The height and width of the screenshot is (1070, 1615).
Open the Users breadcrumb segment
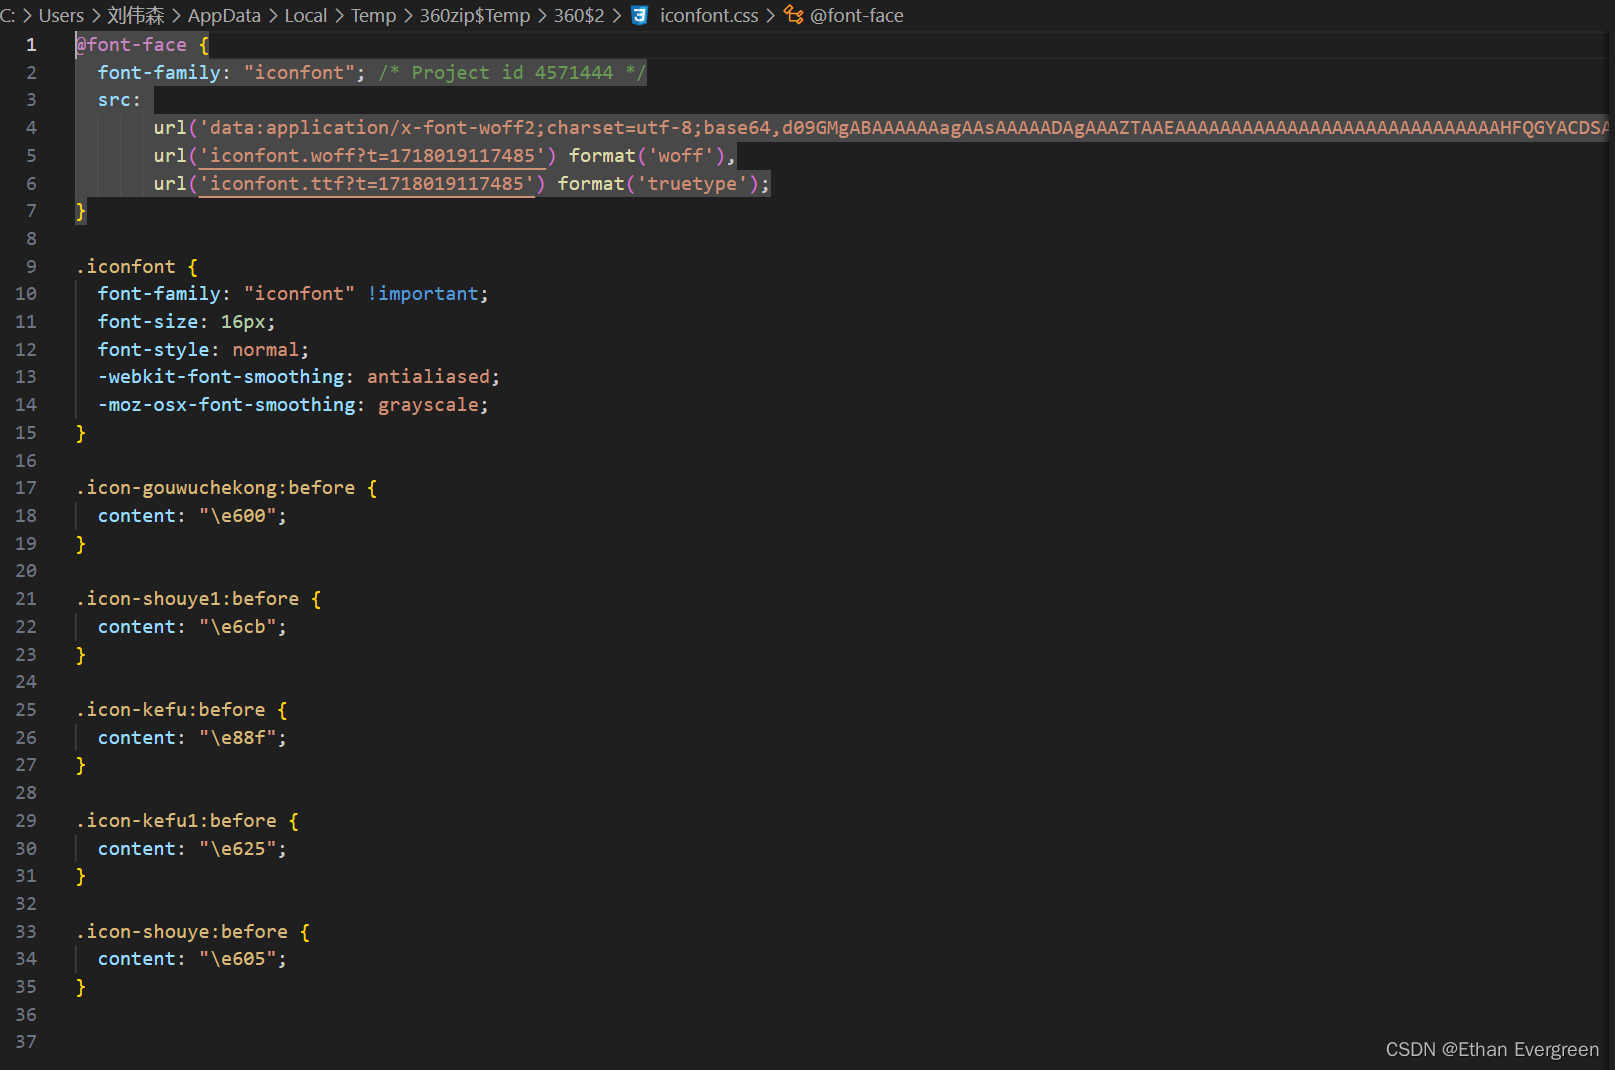(x=61, y=15)
